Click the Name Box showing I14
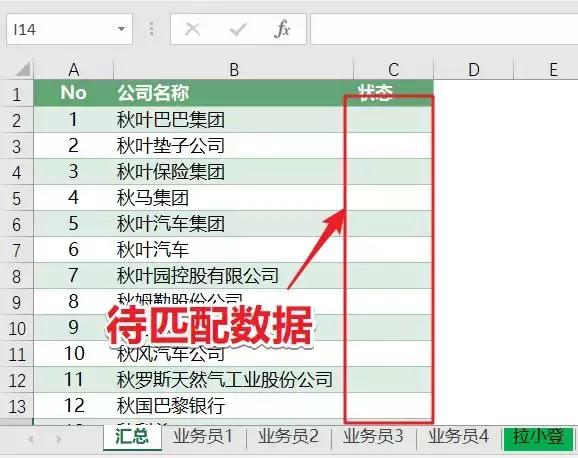Screen dimensions: 578x458 click(x=69, y=29)
